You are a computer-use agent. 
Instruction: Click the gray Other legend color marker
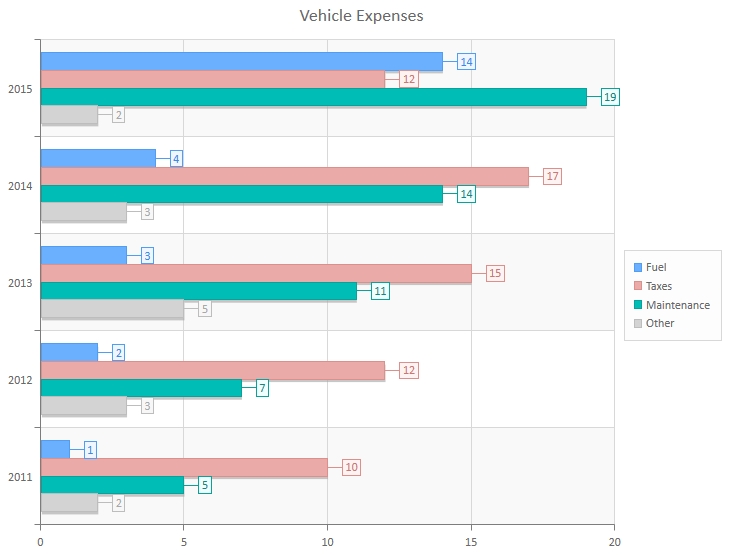point(637,323)
